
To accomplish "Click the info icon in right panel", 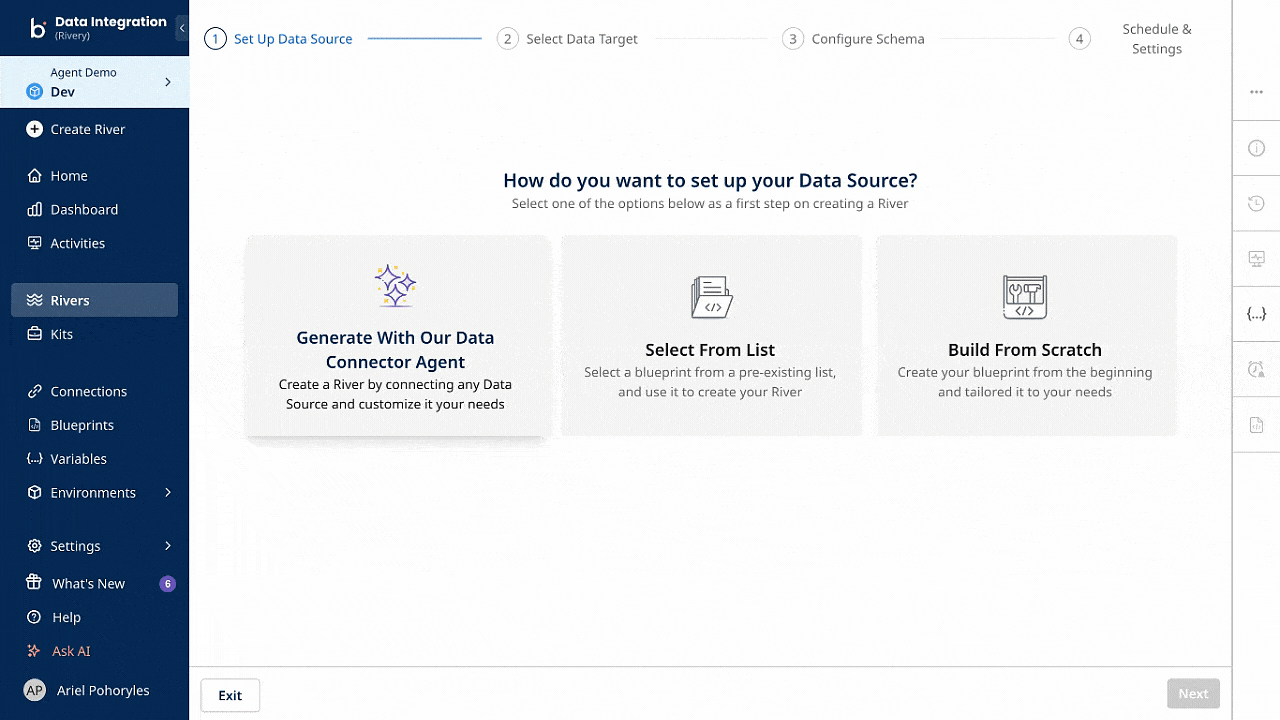I will tap(1256, 148).
